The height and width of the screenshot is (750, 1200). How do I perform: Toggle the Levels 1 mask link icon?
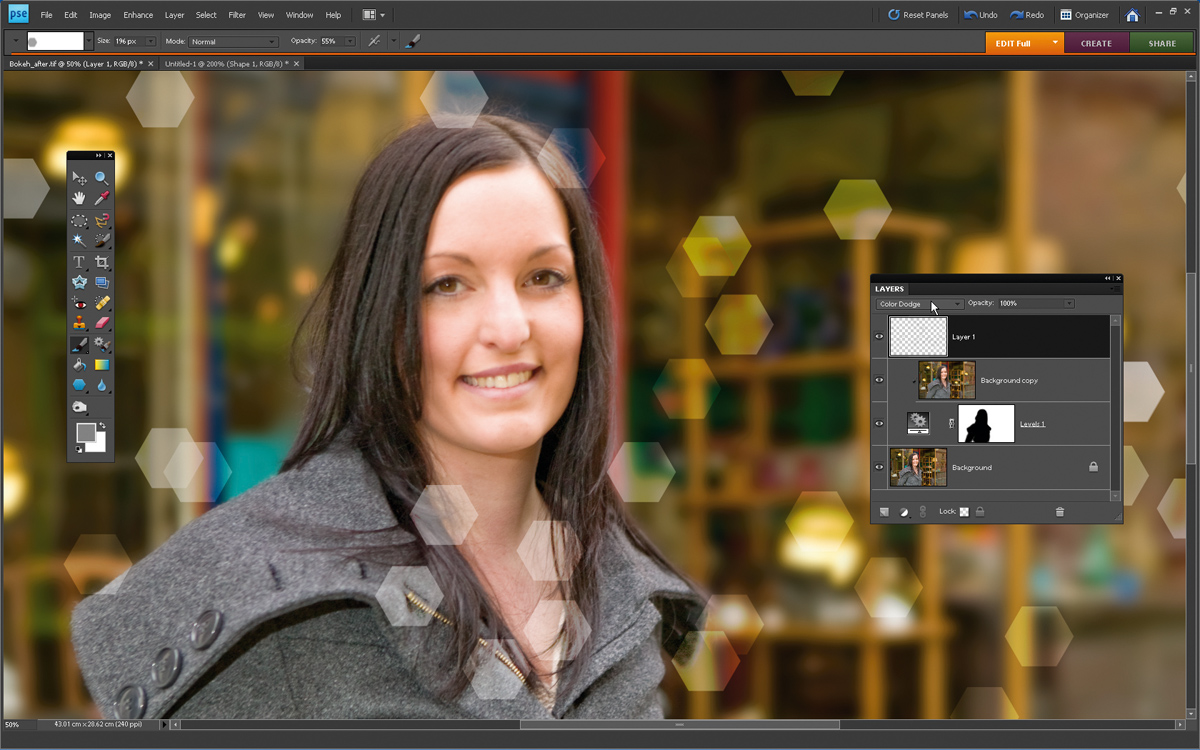point(951,424)
